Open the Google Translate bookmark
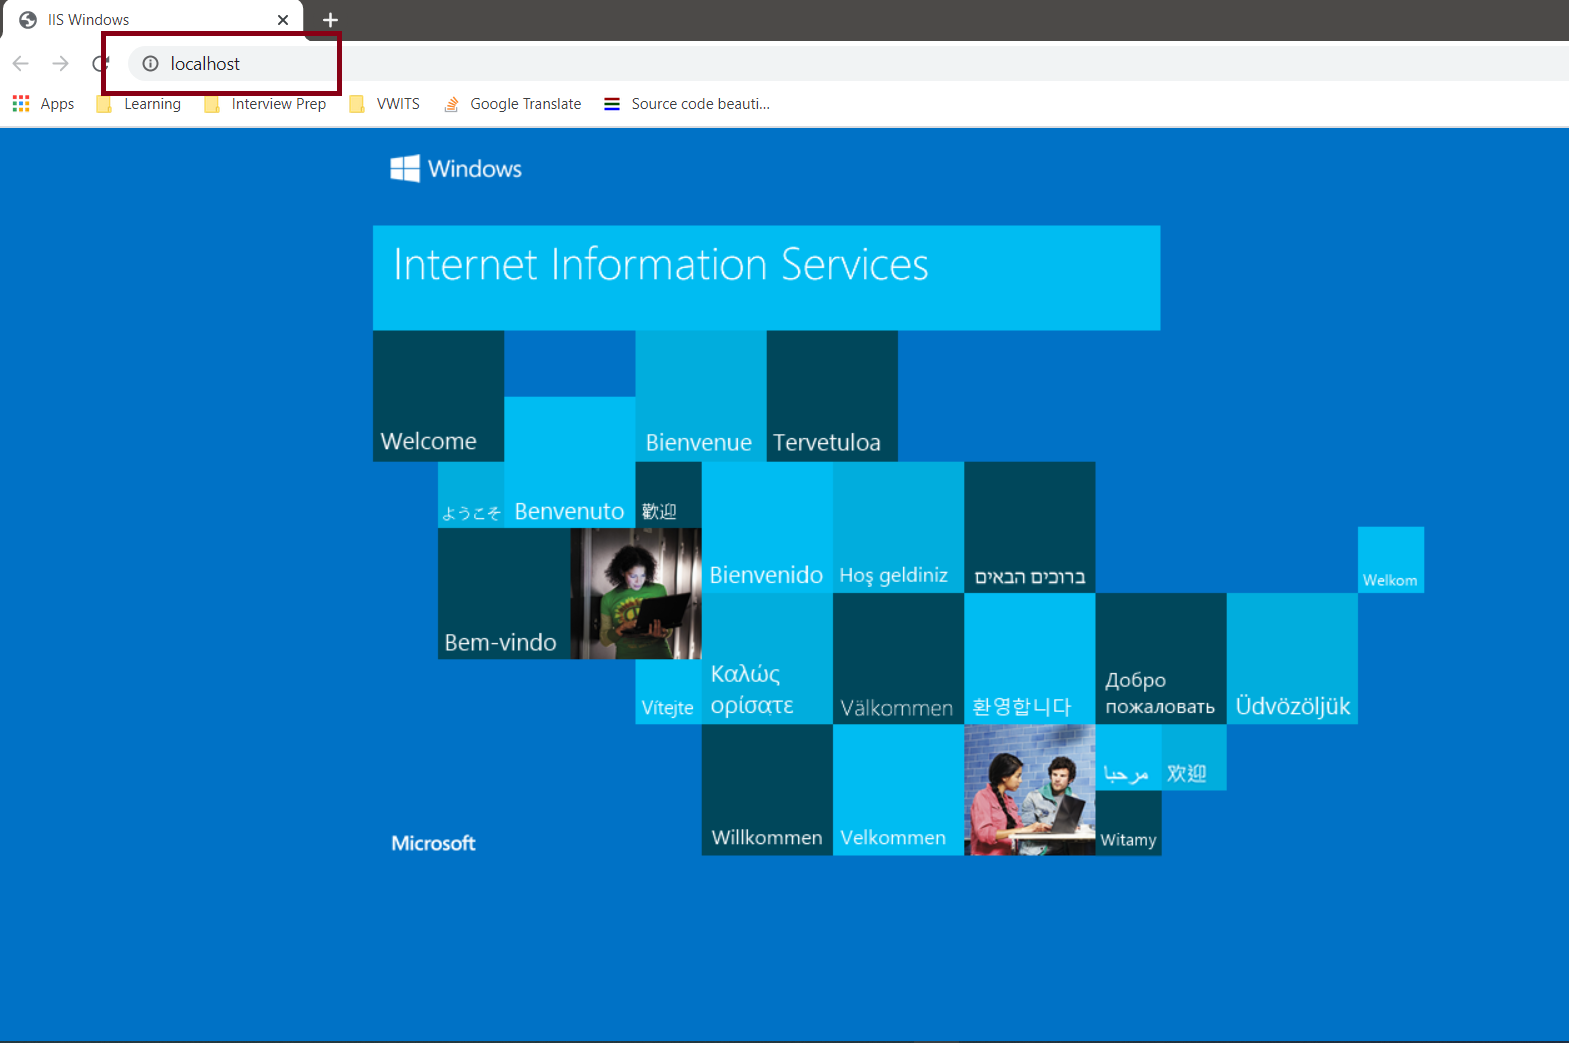This screenshot has width=1569, height=1043. (x=512, y=104)
